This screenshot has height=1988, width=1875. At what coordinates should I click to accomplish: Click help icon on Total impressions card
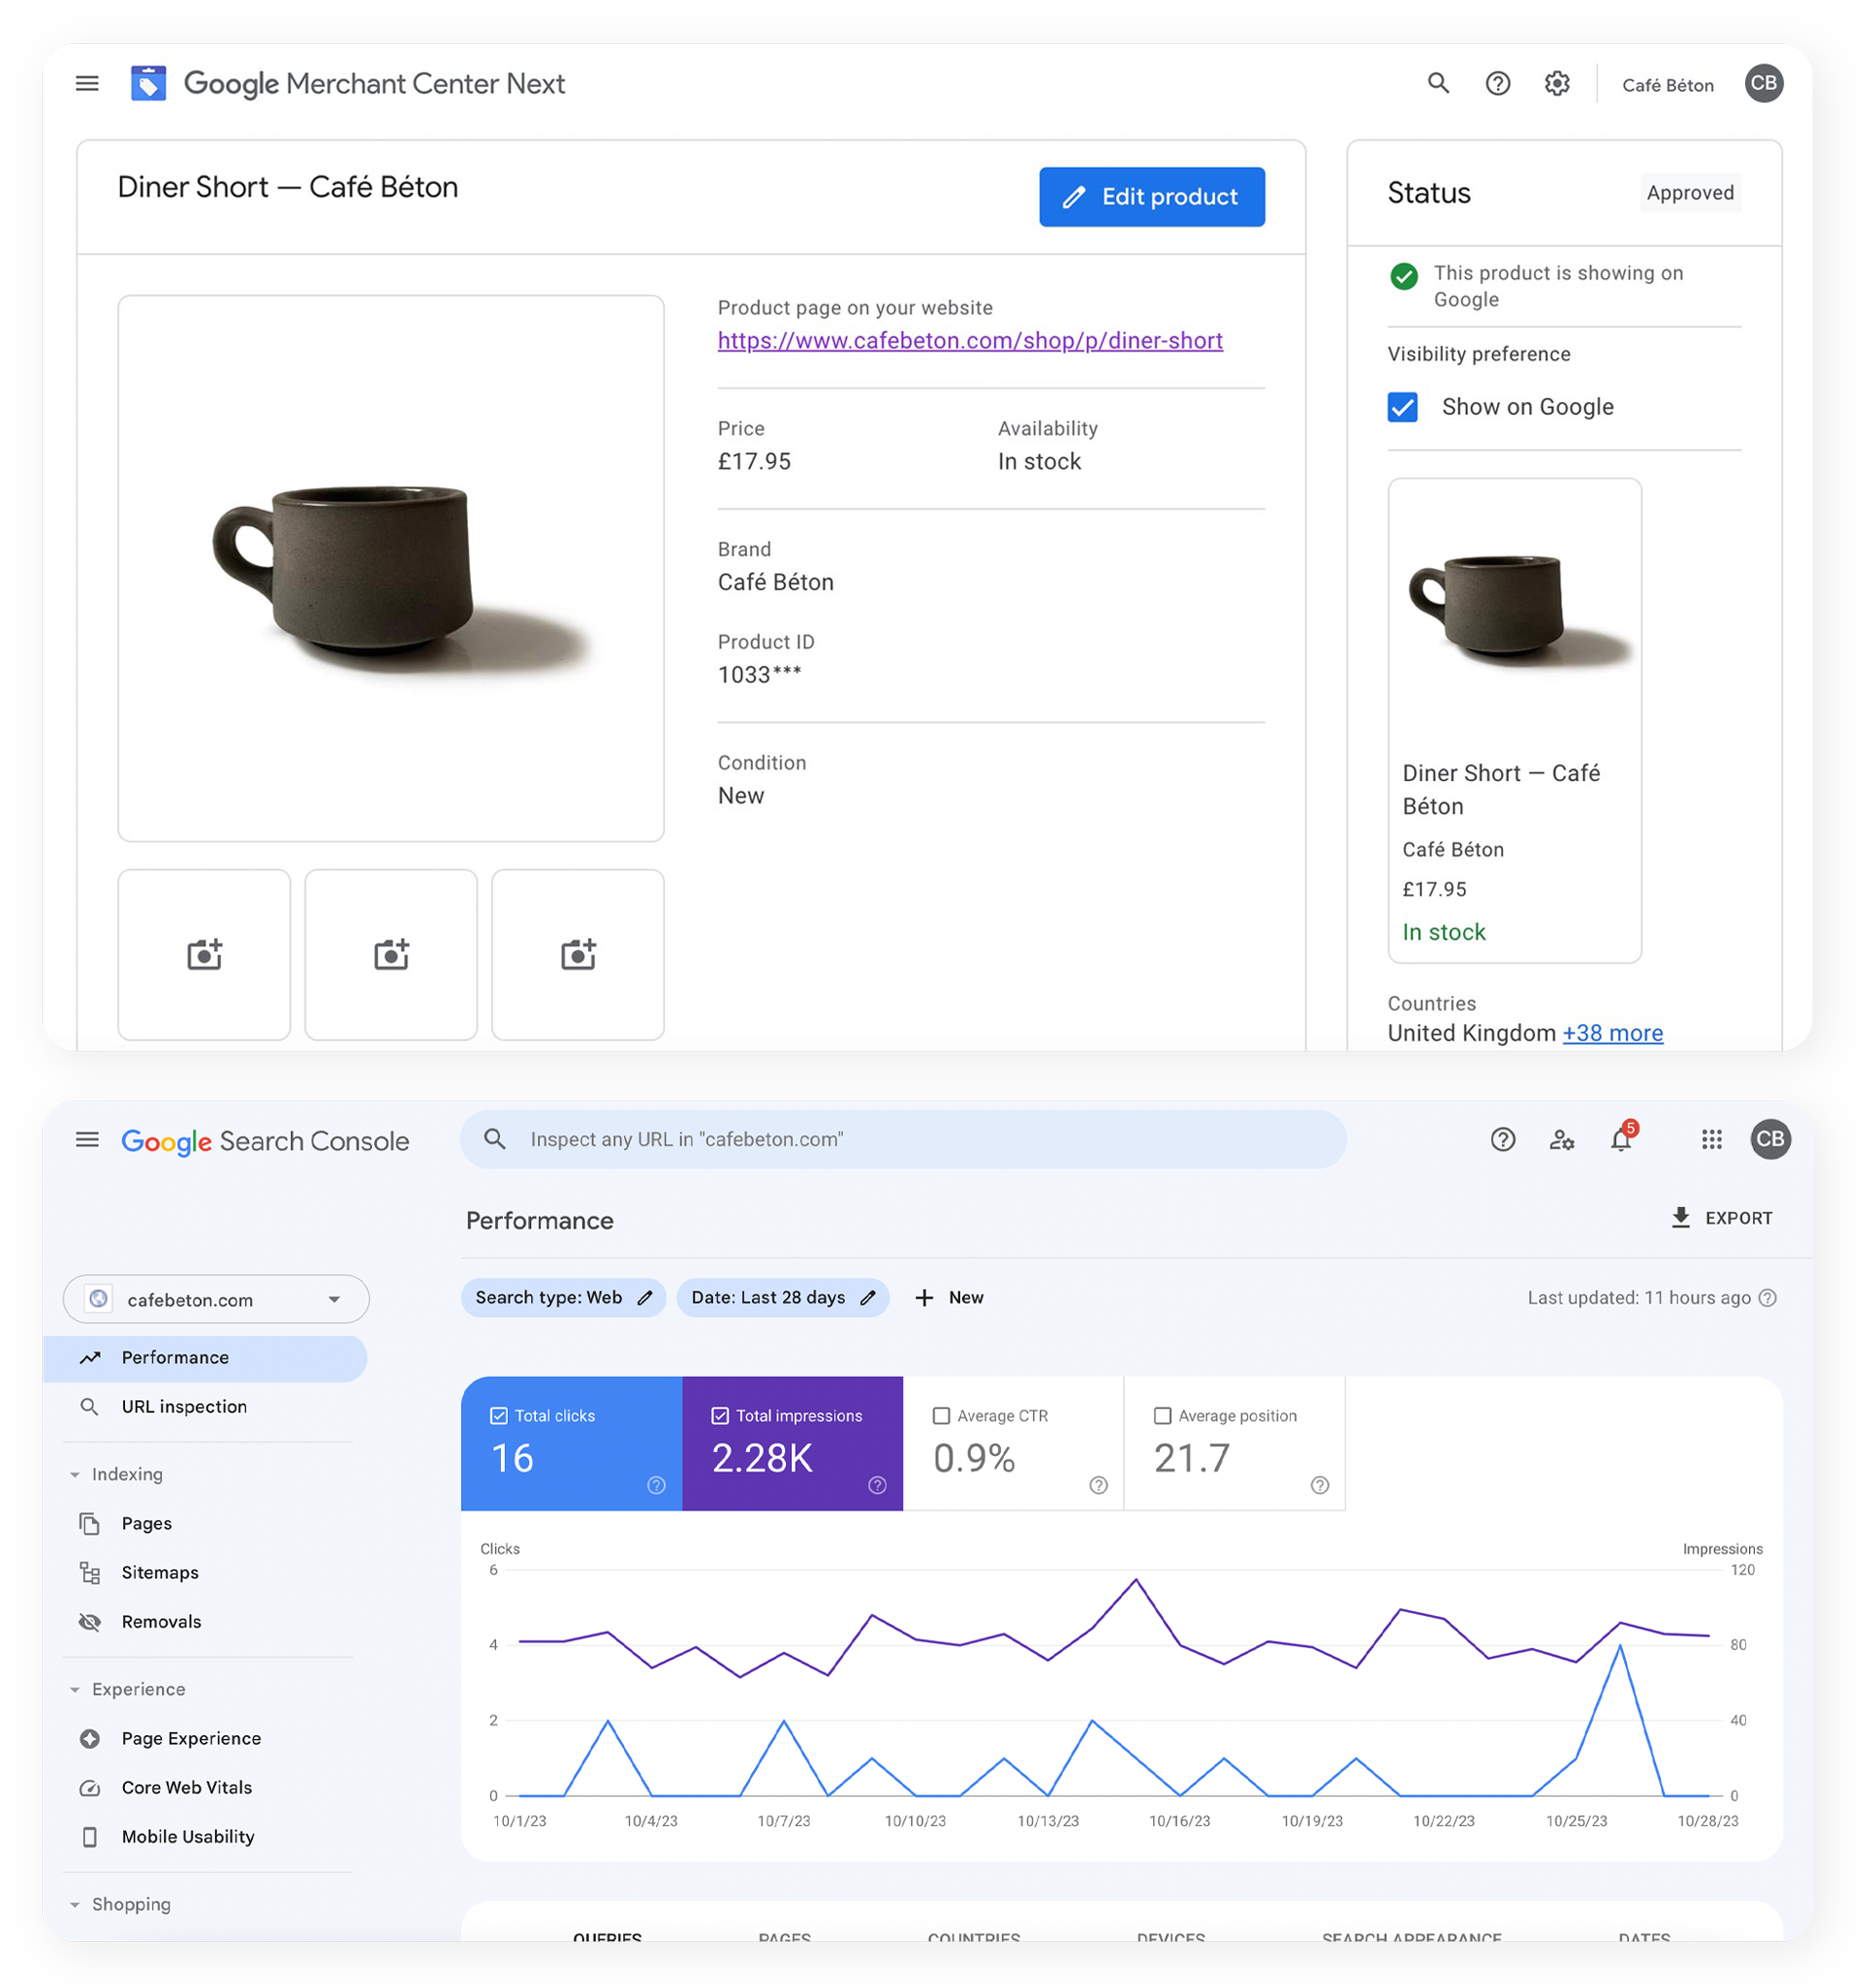click(x=877, y=1485)
